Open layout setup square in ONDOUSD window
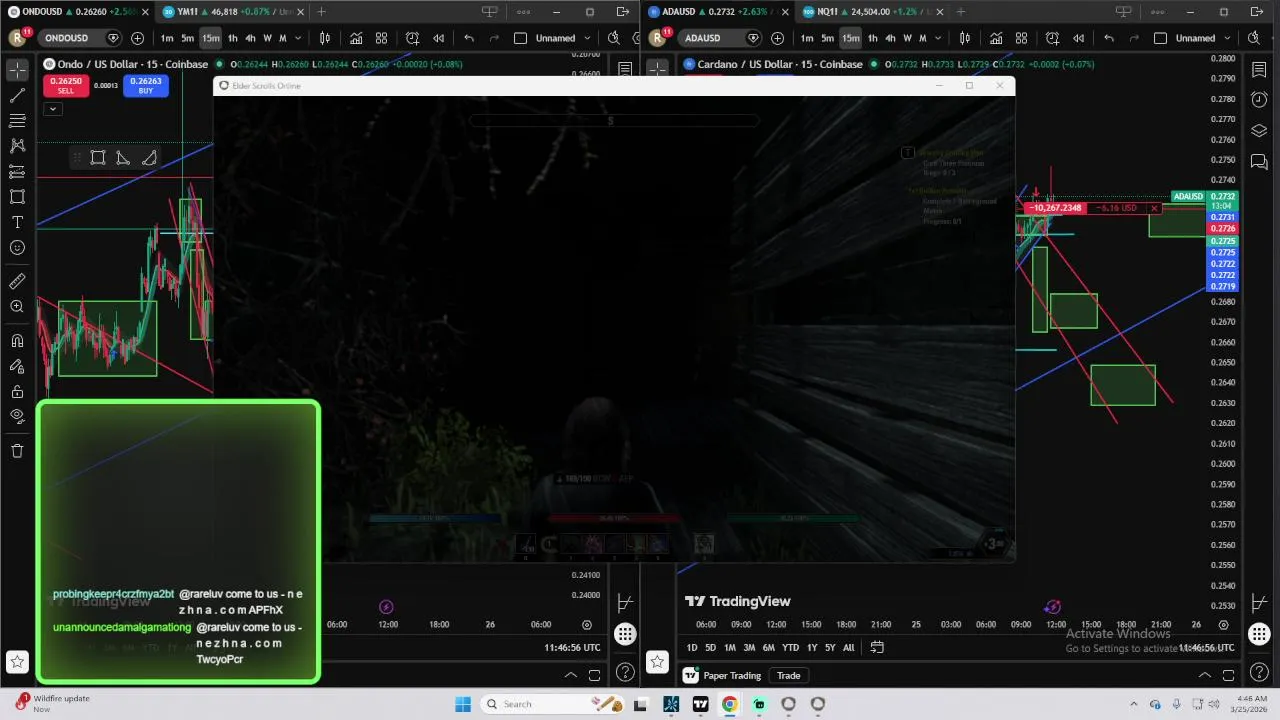 (x=520, y=38)
